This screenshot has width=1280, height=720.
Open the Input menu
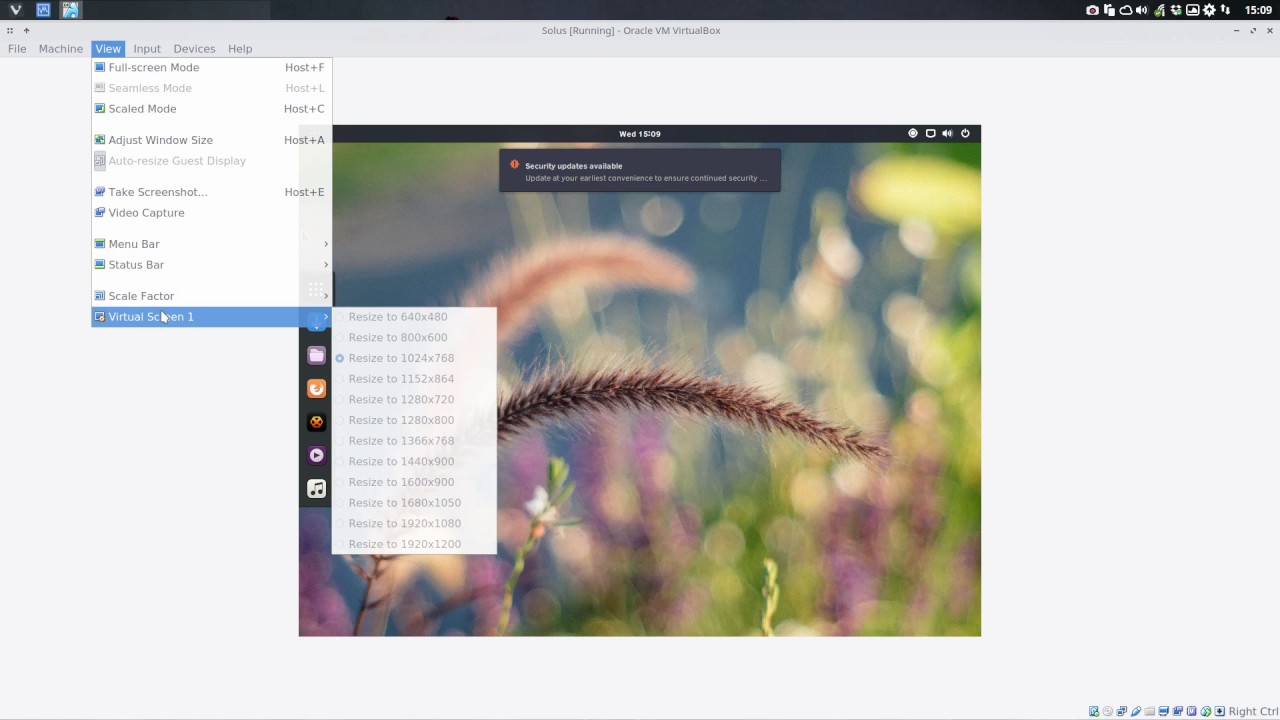147,48
